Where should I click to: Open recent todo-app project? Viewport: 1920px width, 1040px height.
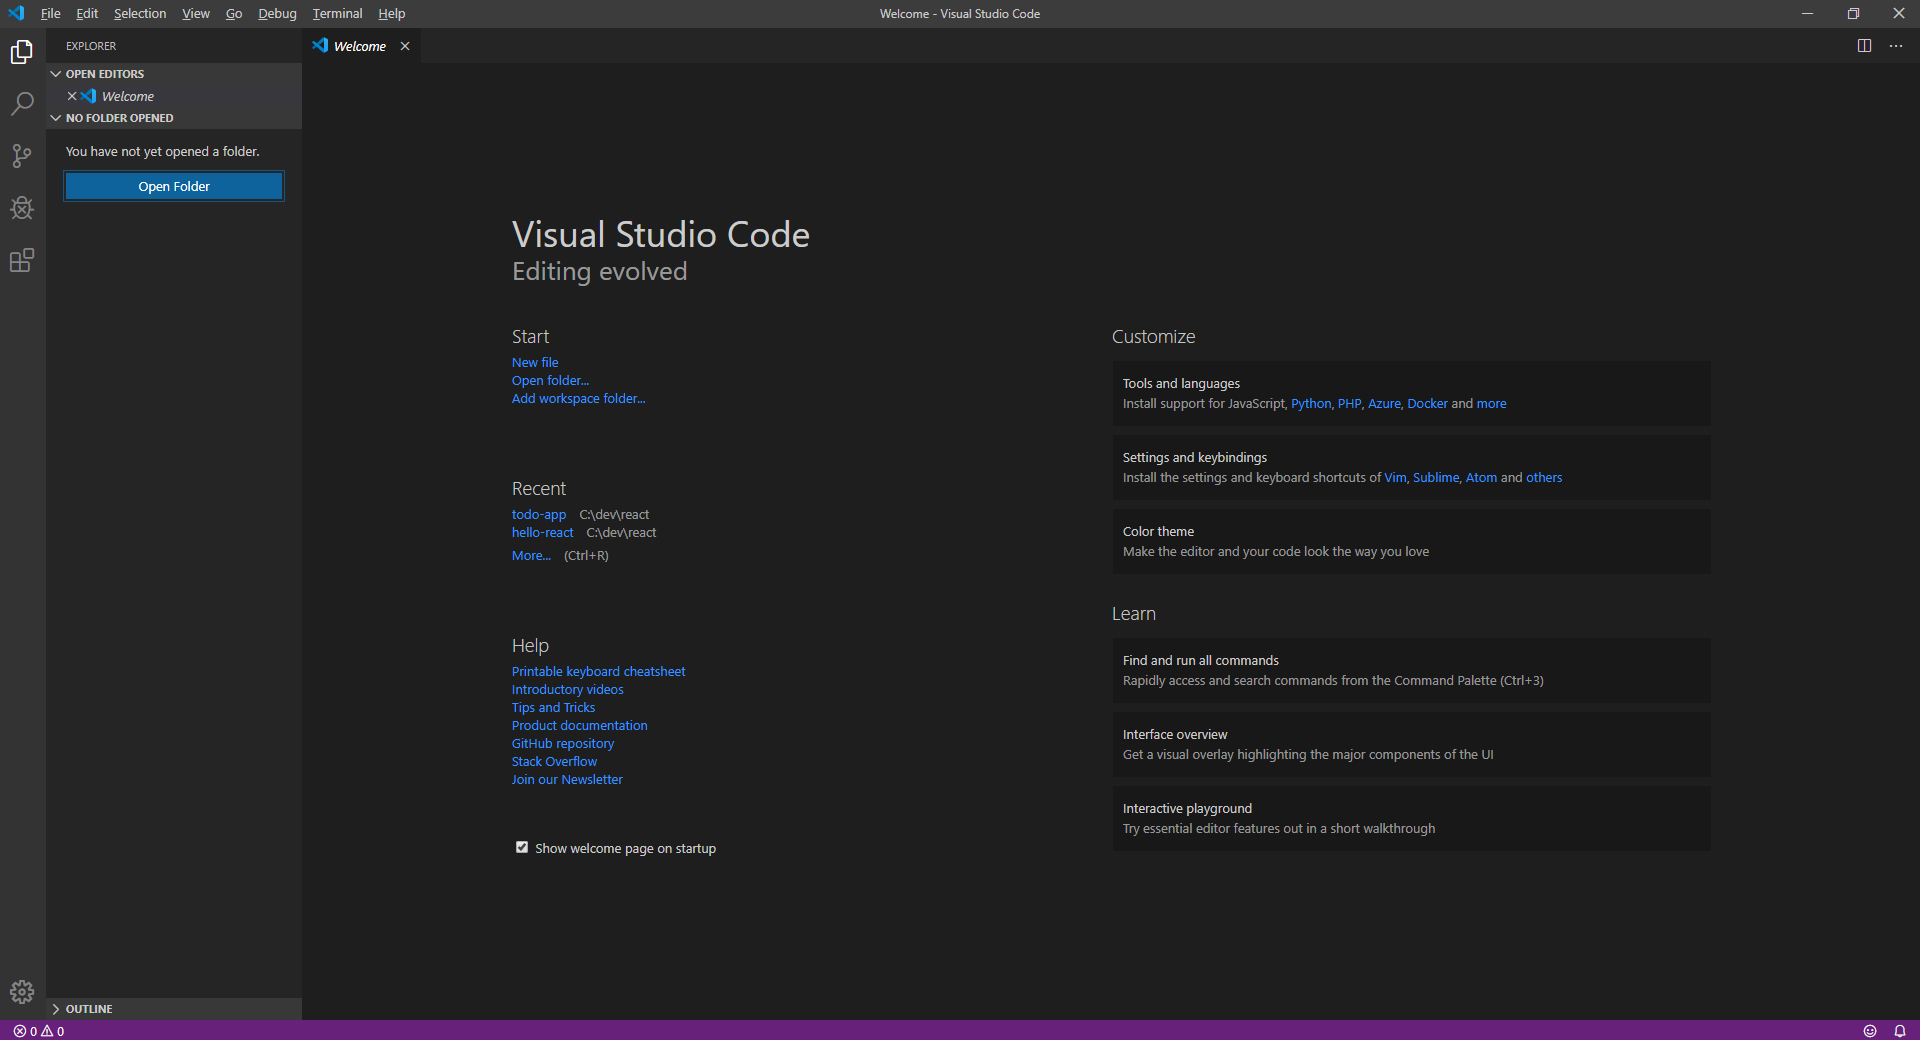(x=539, y=514)
